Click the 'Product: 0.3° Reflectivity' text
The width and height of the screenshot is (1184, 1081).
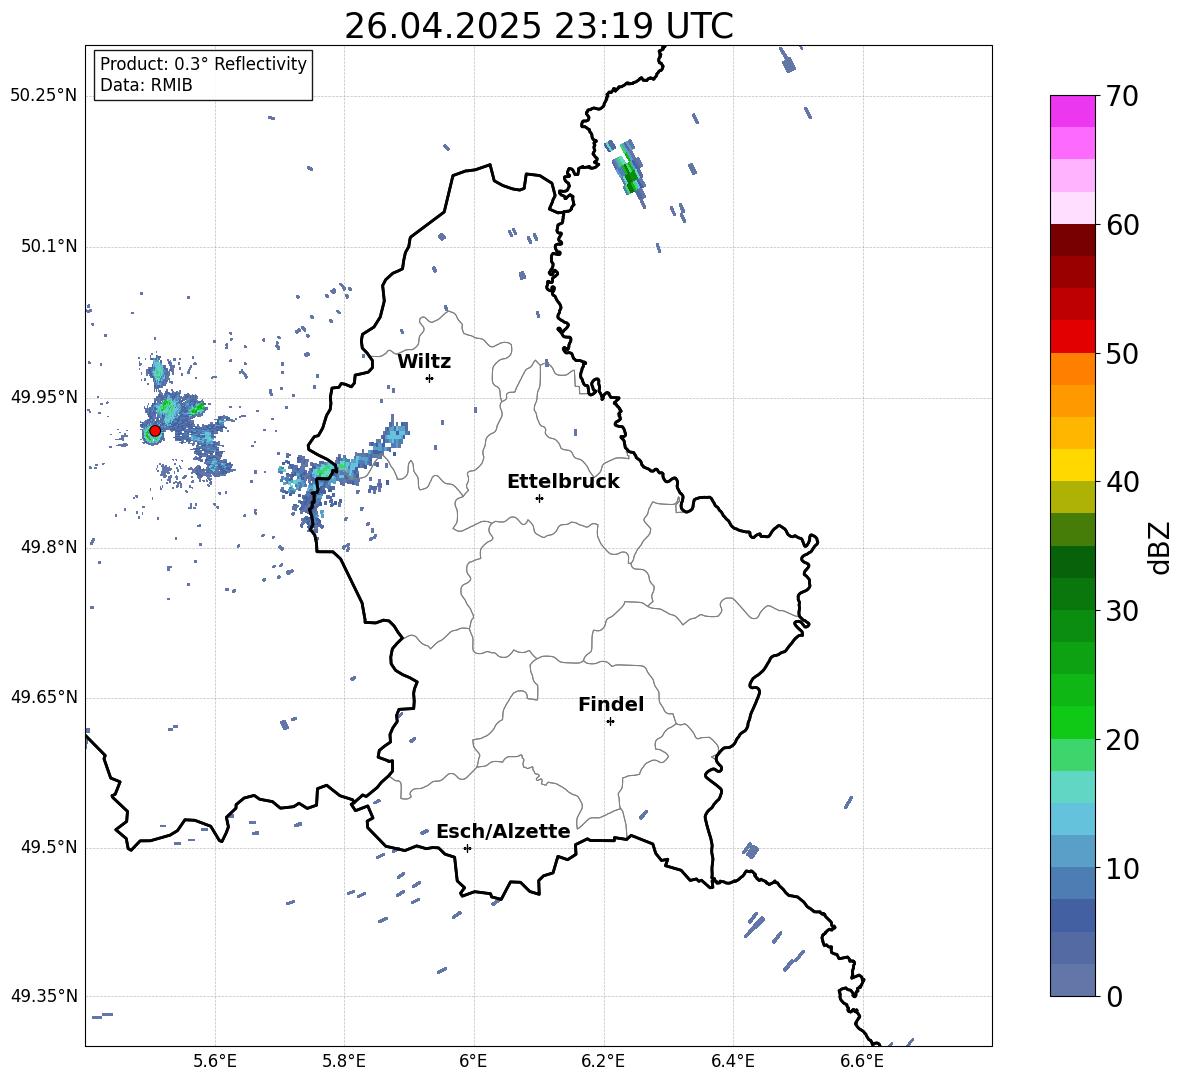coord(203,64)
